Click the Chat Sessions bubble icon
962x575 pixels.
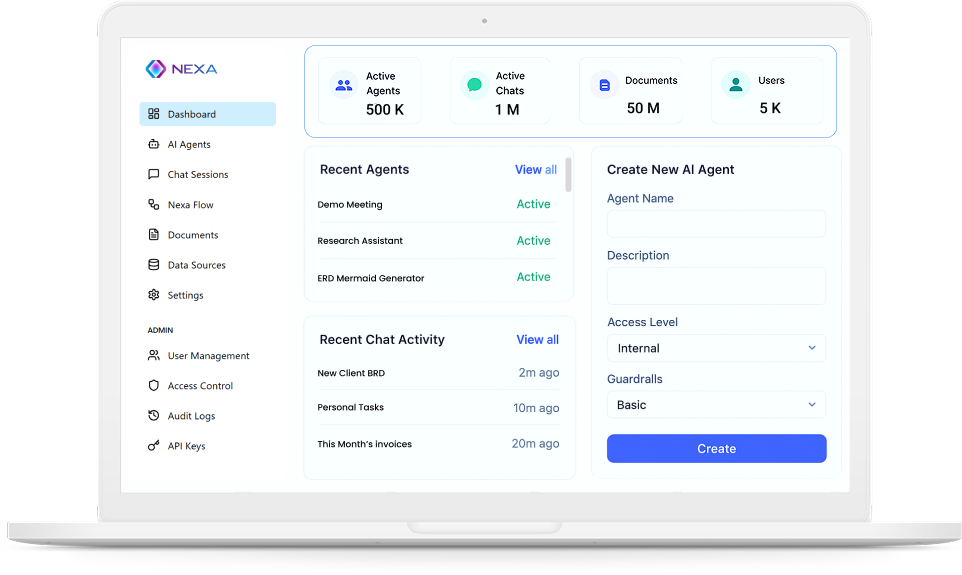pos(153,174)
